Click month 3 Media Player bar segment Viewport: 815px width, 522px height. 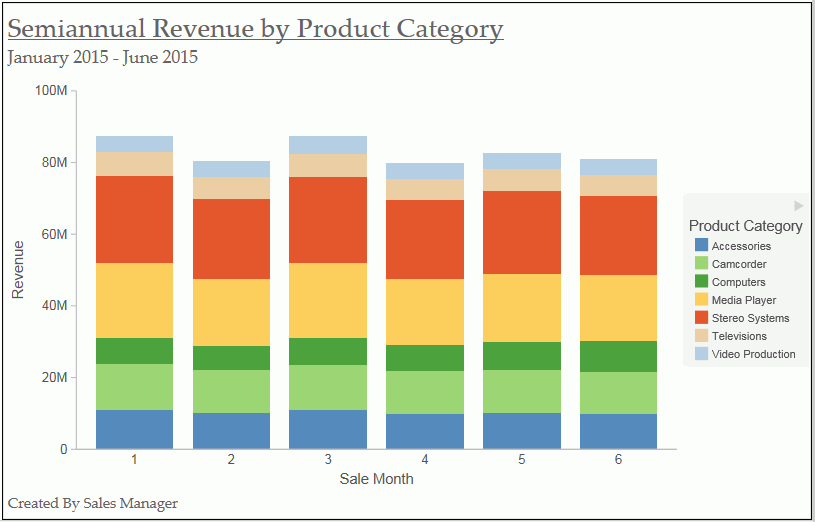click(x=328, y=301)
